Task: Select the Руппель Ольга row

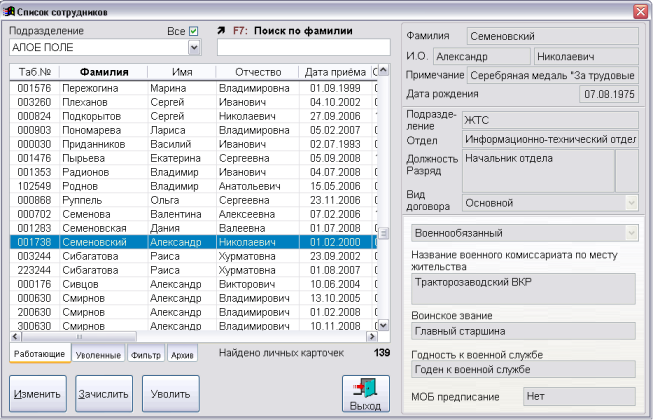Action: (194, 200)
